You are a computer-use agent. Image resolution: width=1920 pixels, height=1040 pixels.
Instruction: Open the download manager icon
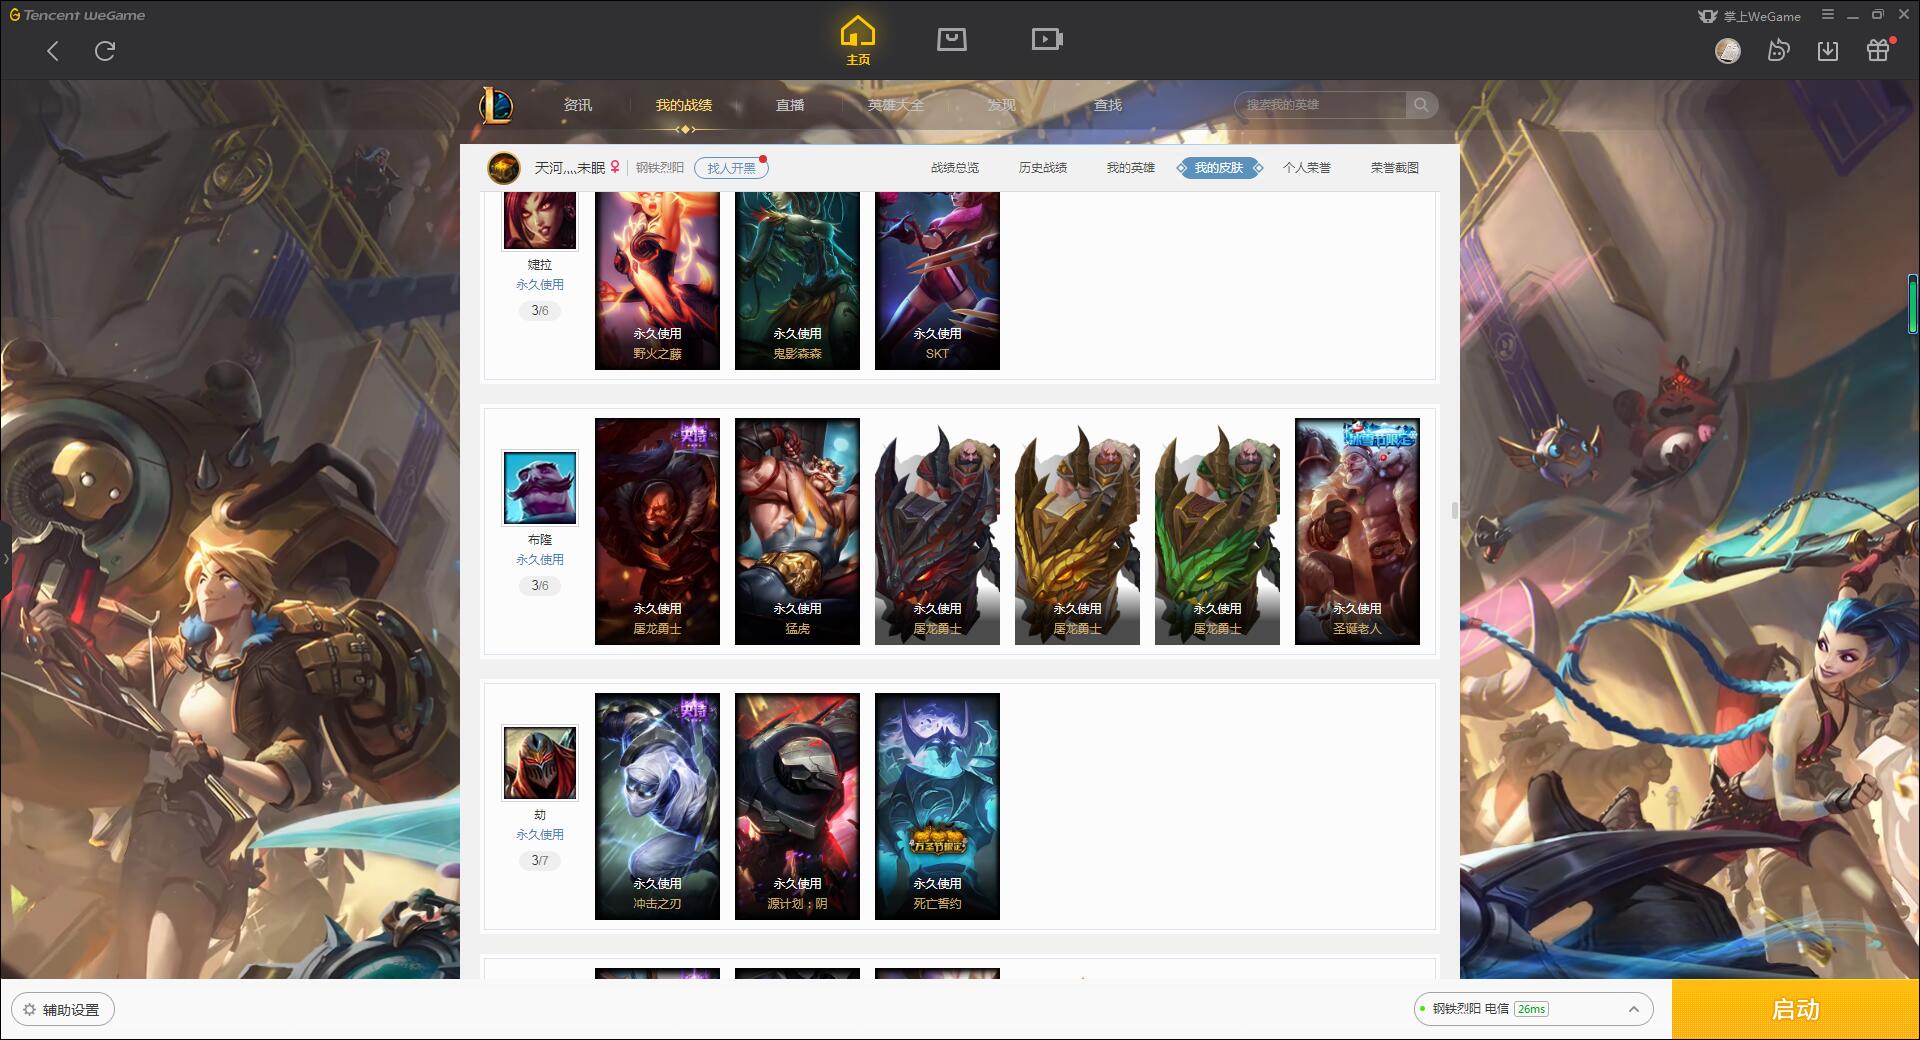[1828, 51]
